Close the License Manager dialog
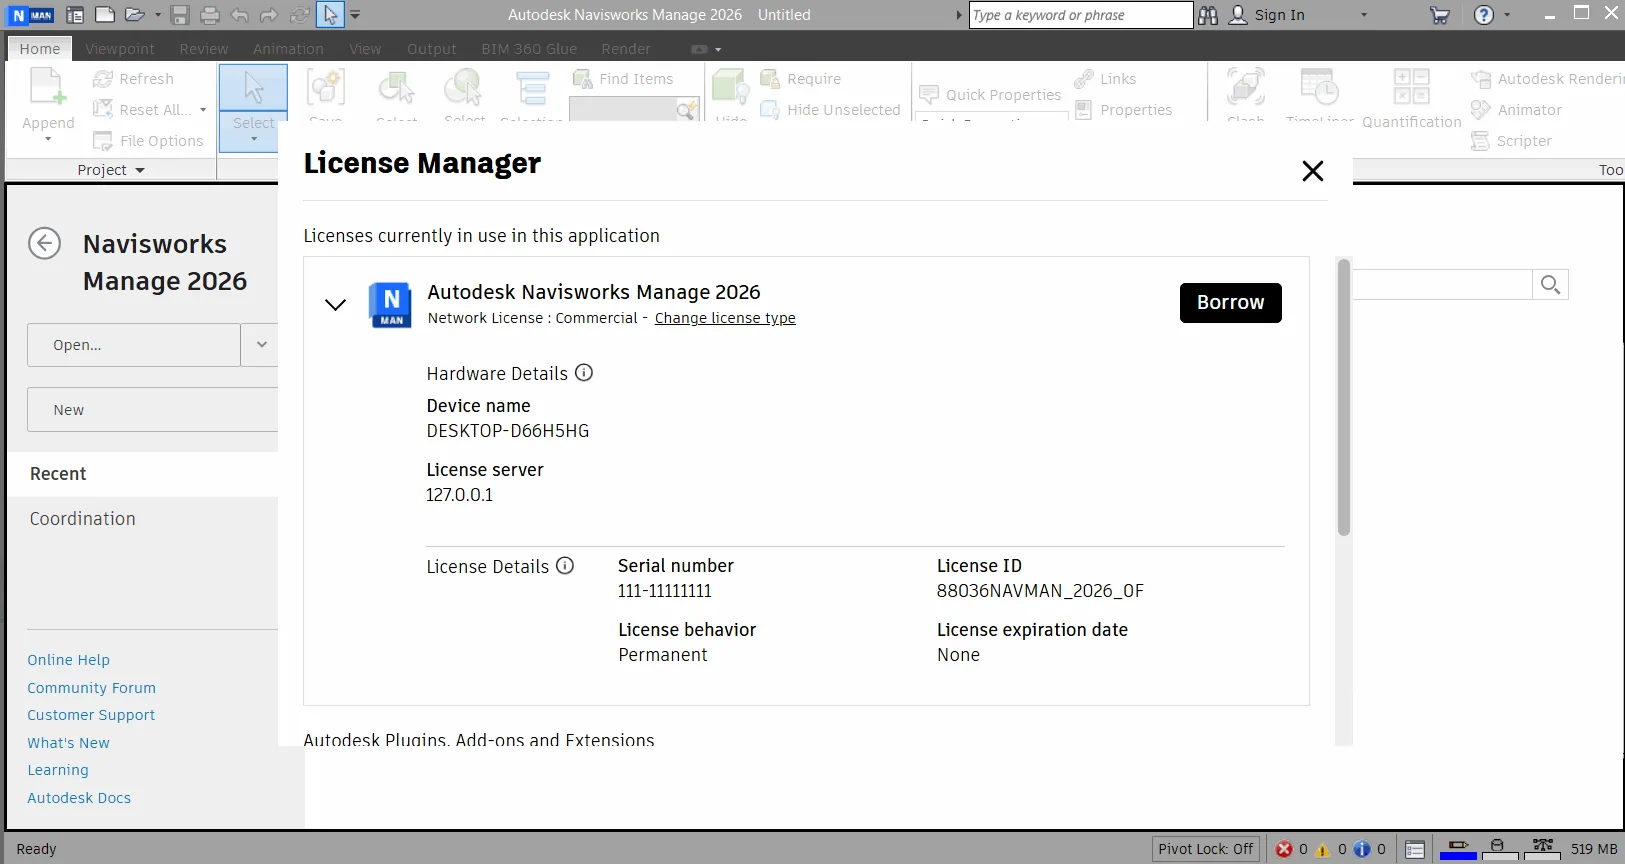Screen dimensions: 1625x864 [x=1313, y=171]
